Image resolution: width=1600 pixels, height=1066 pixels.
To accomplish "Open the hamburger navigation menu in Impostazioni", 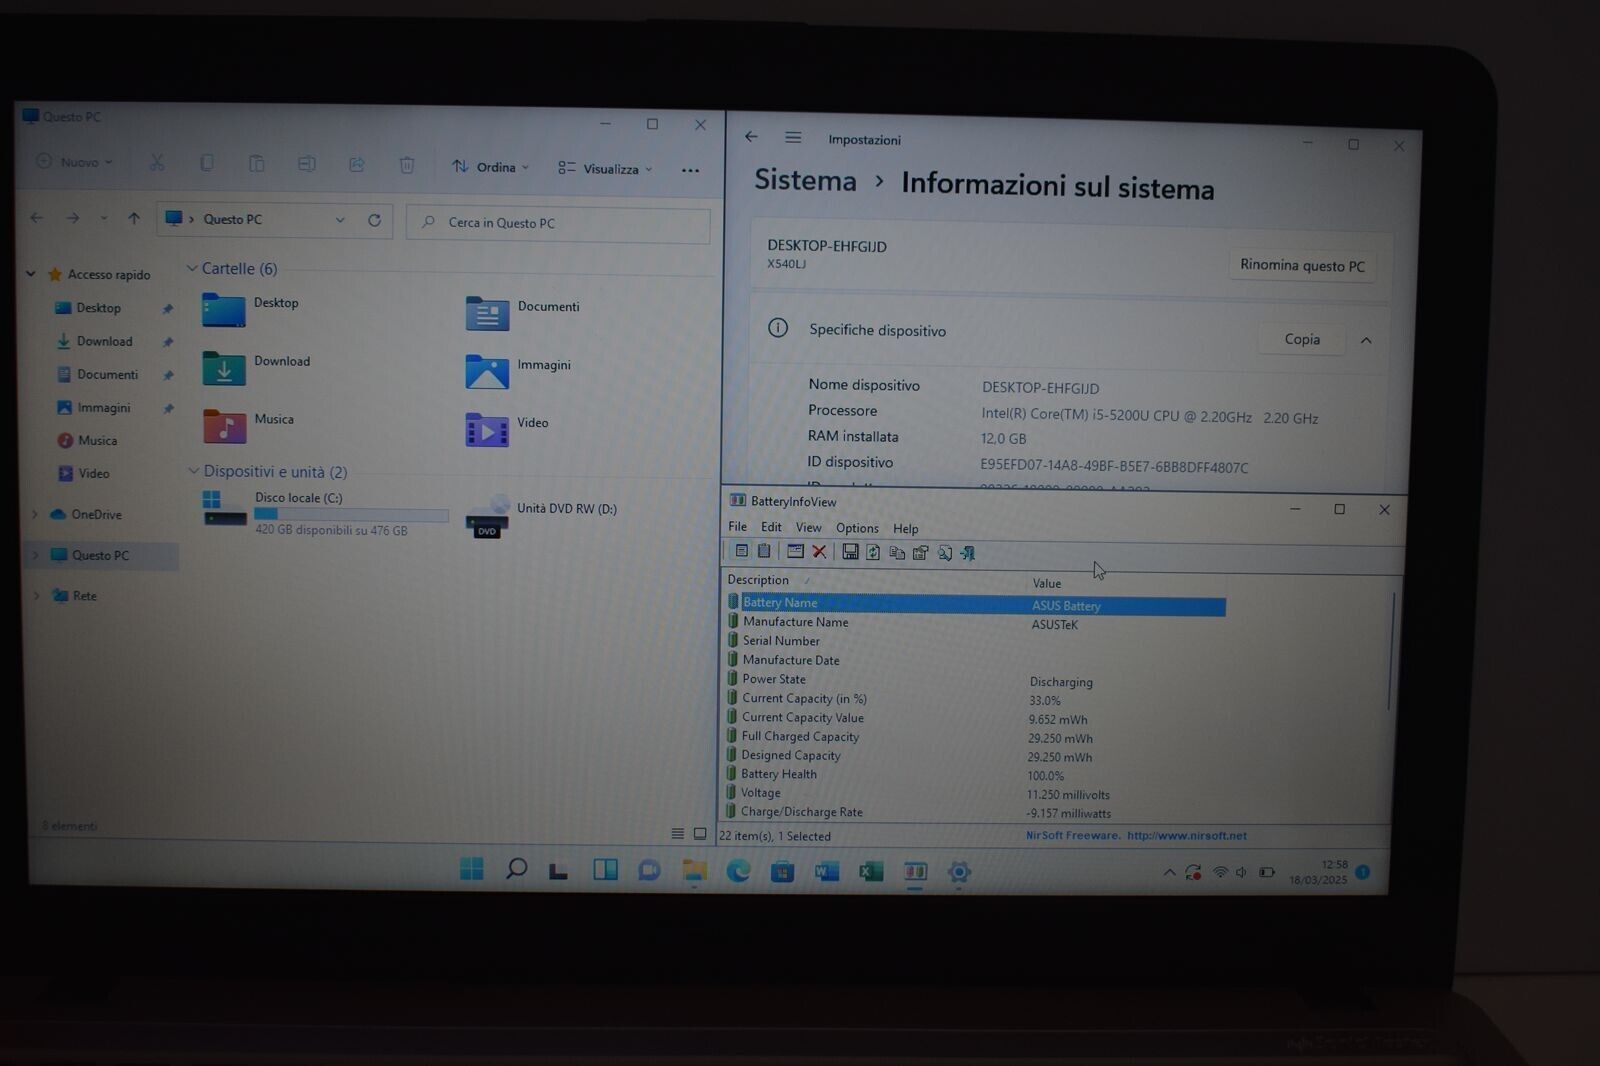I will (793, 138).
